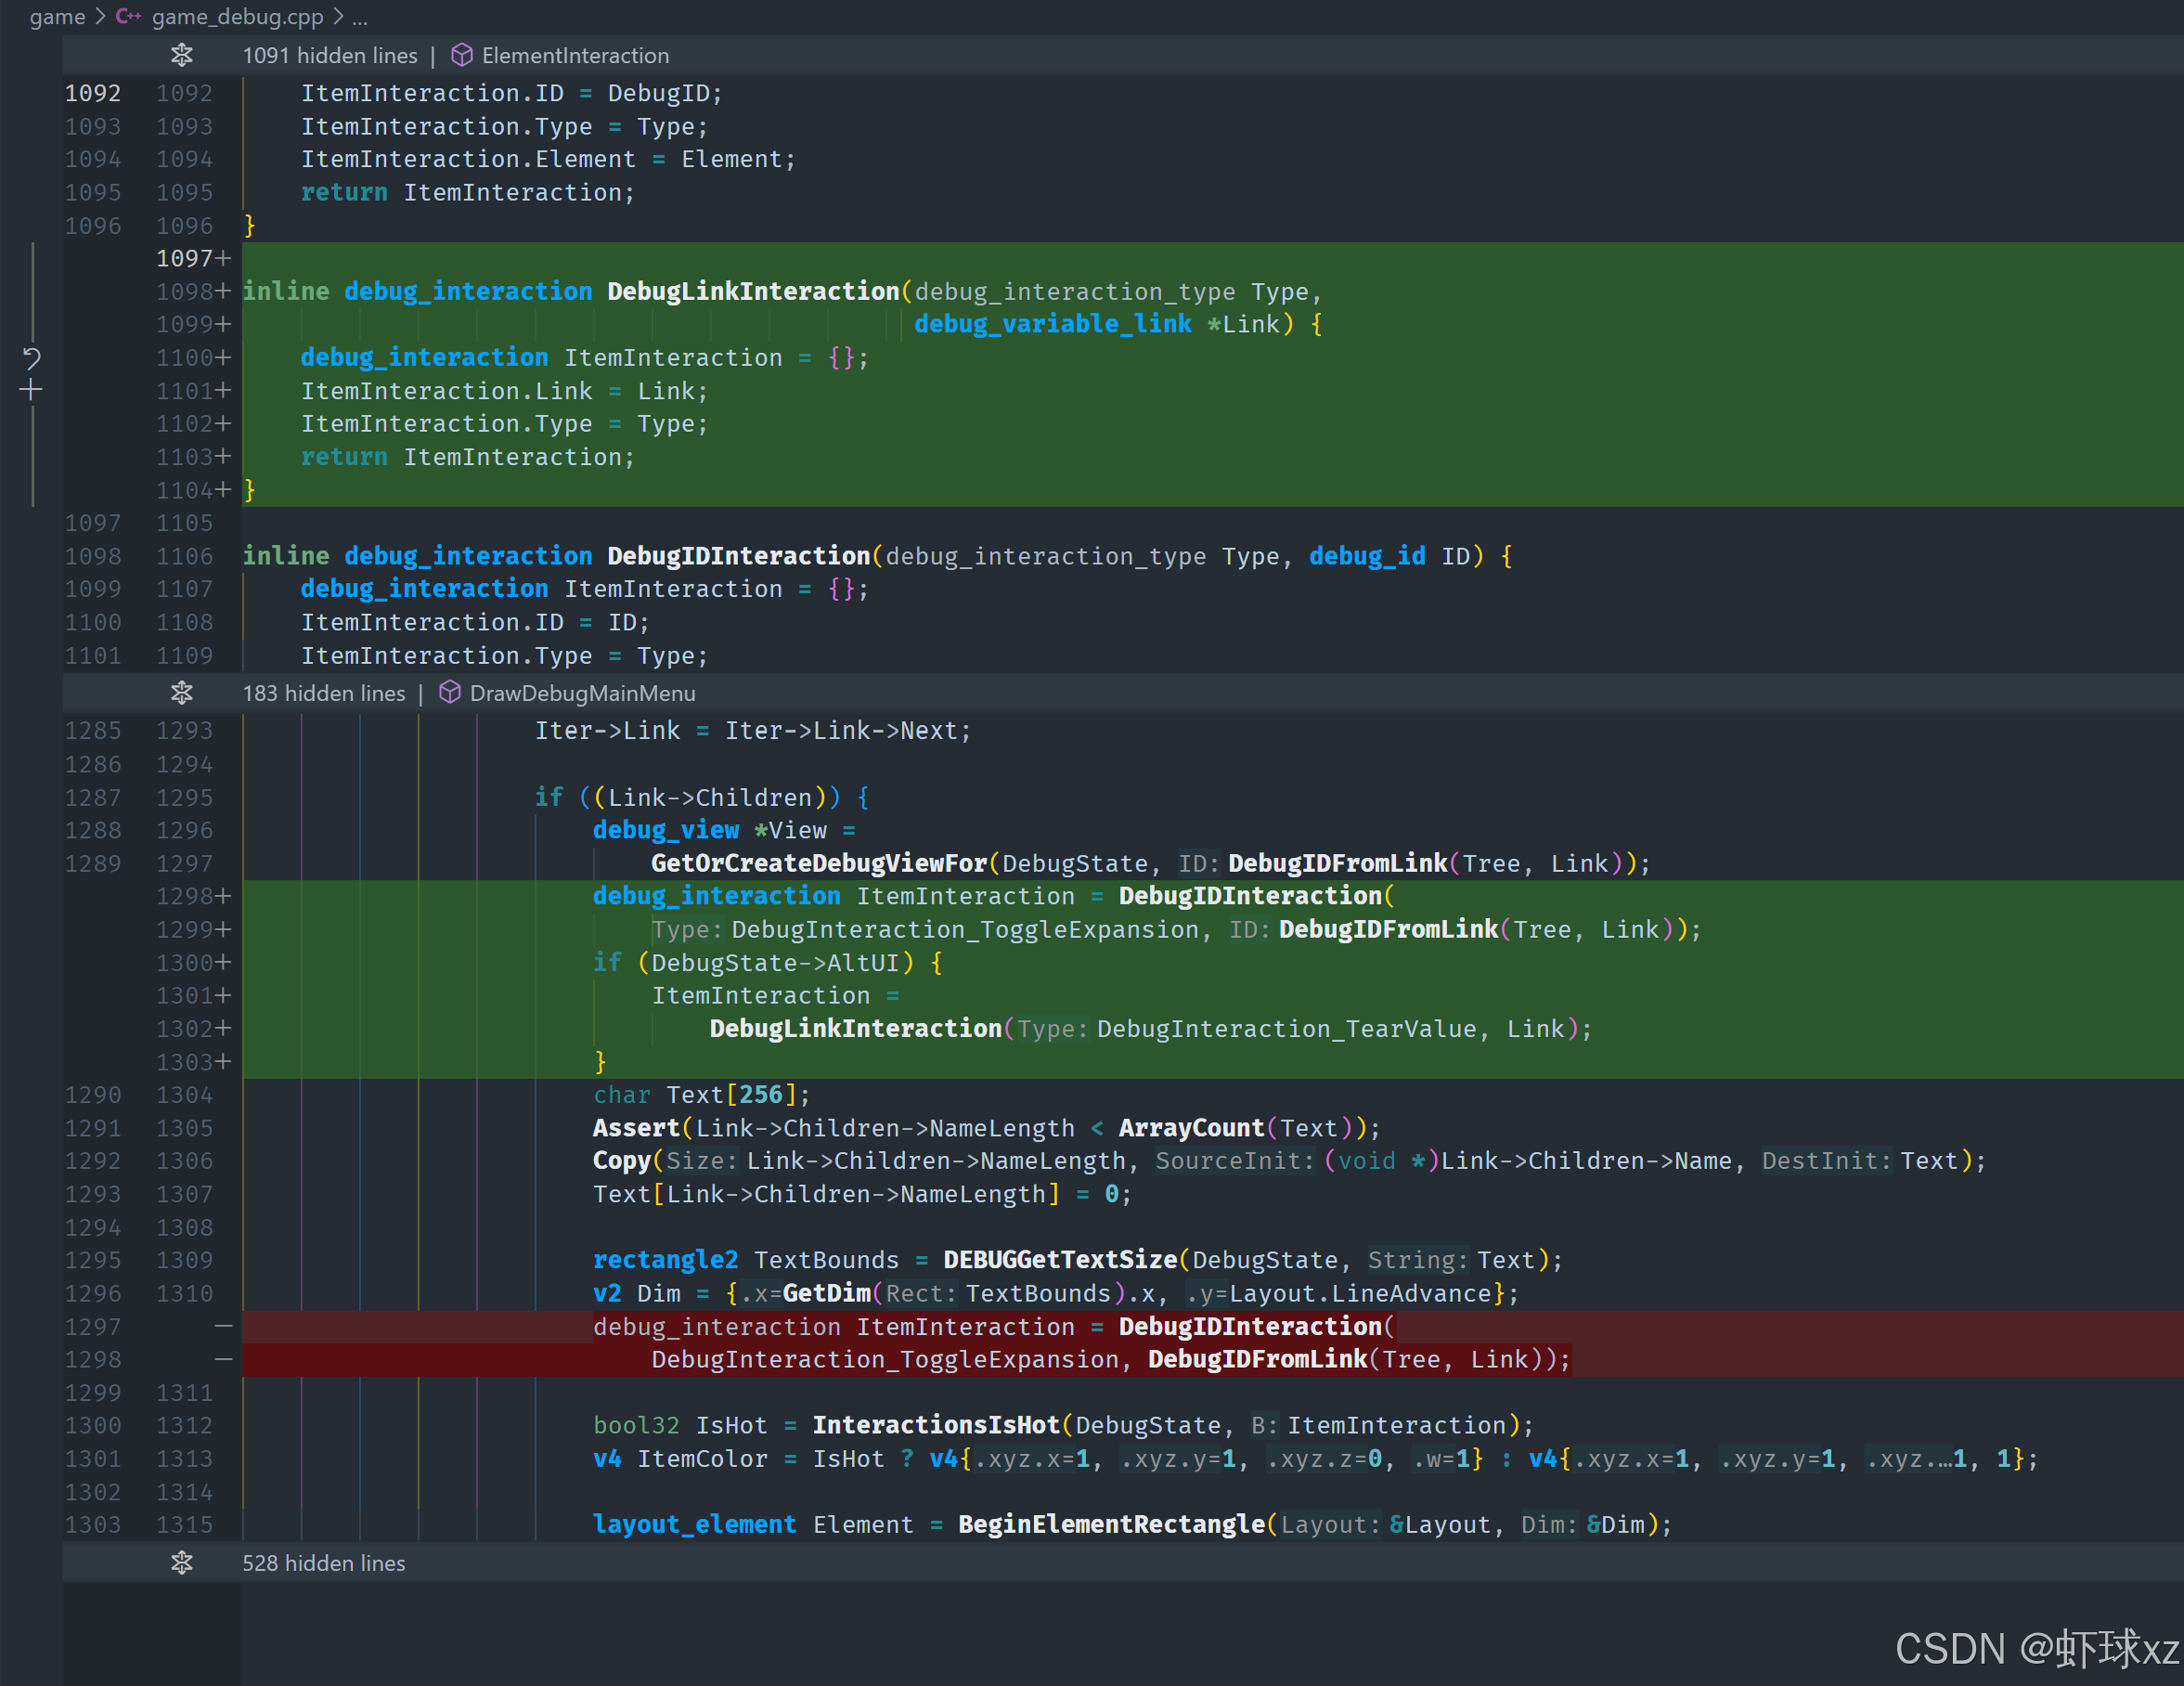
Task: Click the removed line 1297 minus marker
Action: 223,1326
